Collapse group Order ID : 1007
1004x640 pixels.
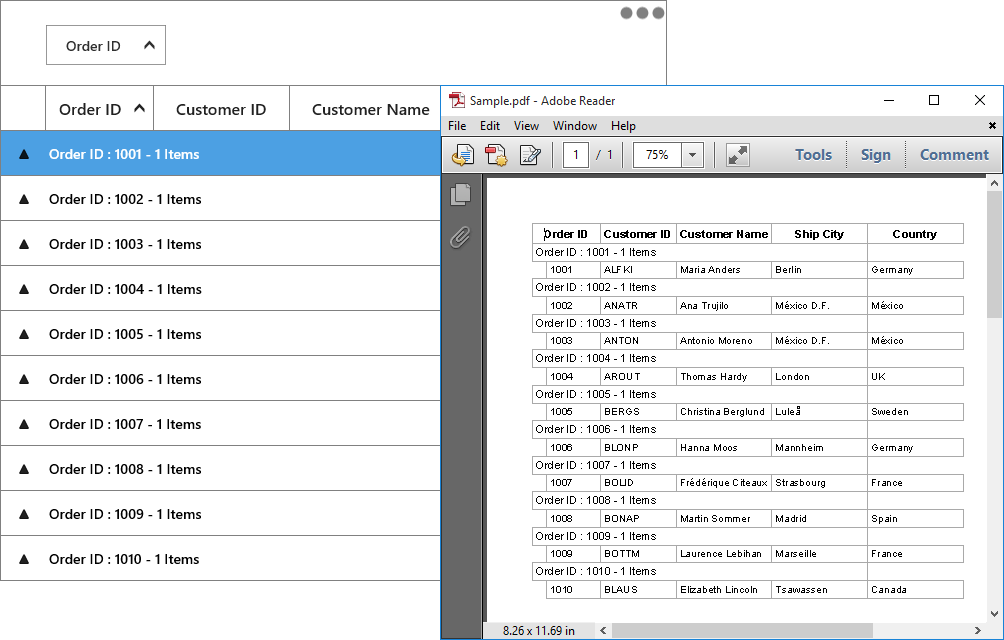pos(24,424)
